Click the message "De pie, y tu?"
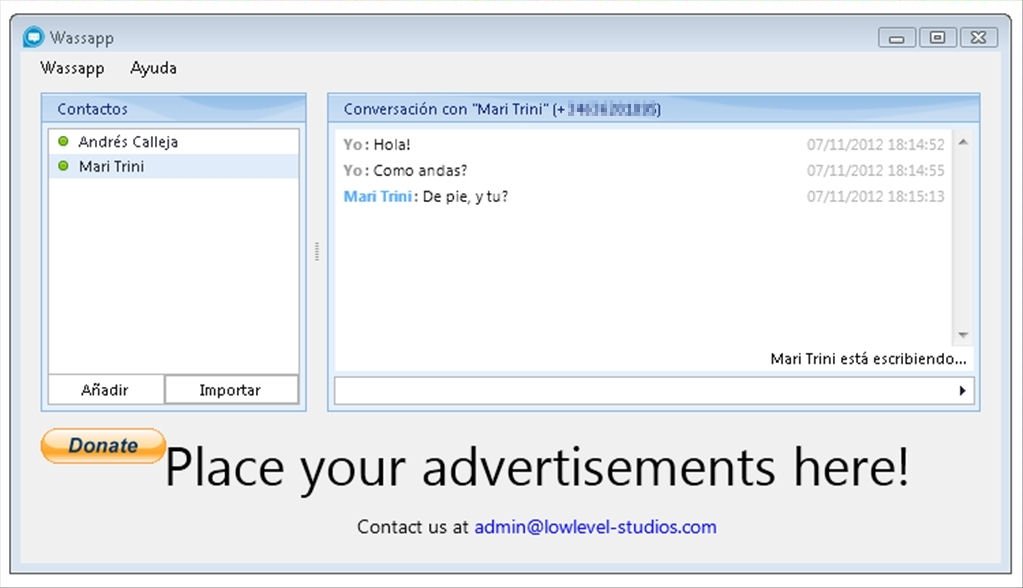 [465, 196]
